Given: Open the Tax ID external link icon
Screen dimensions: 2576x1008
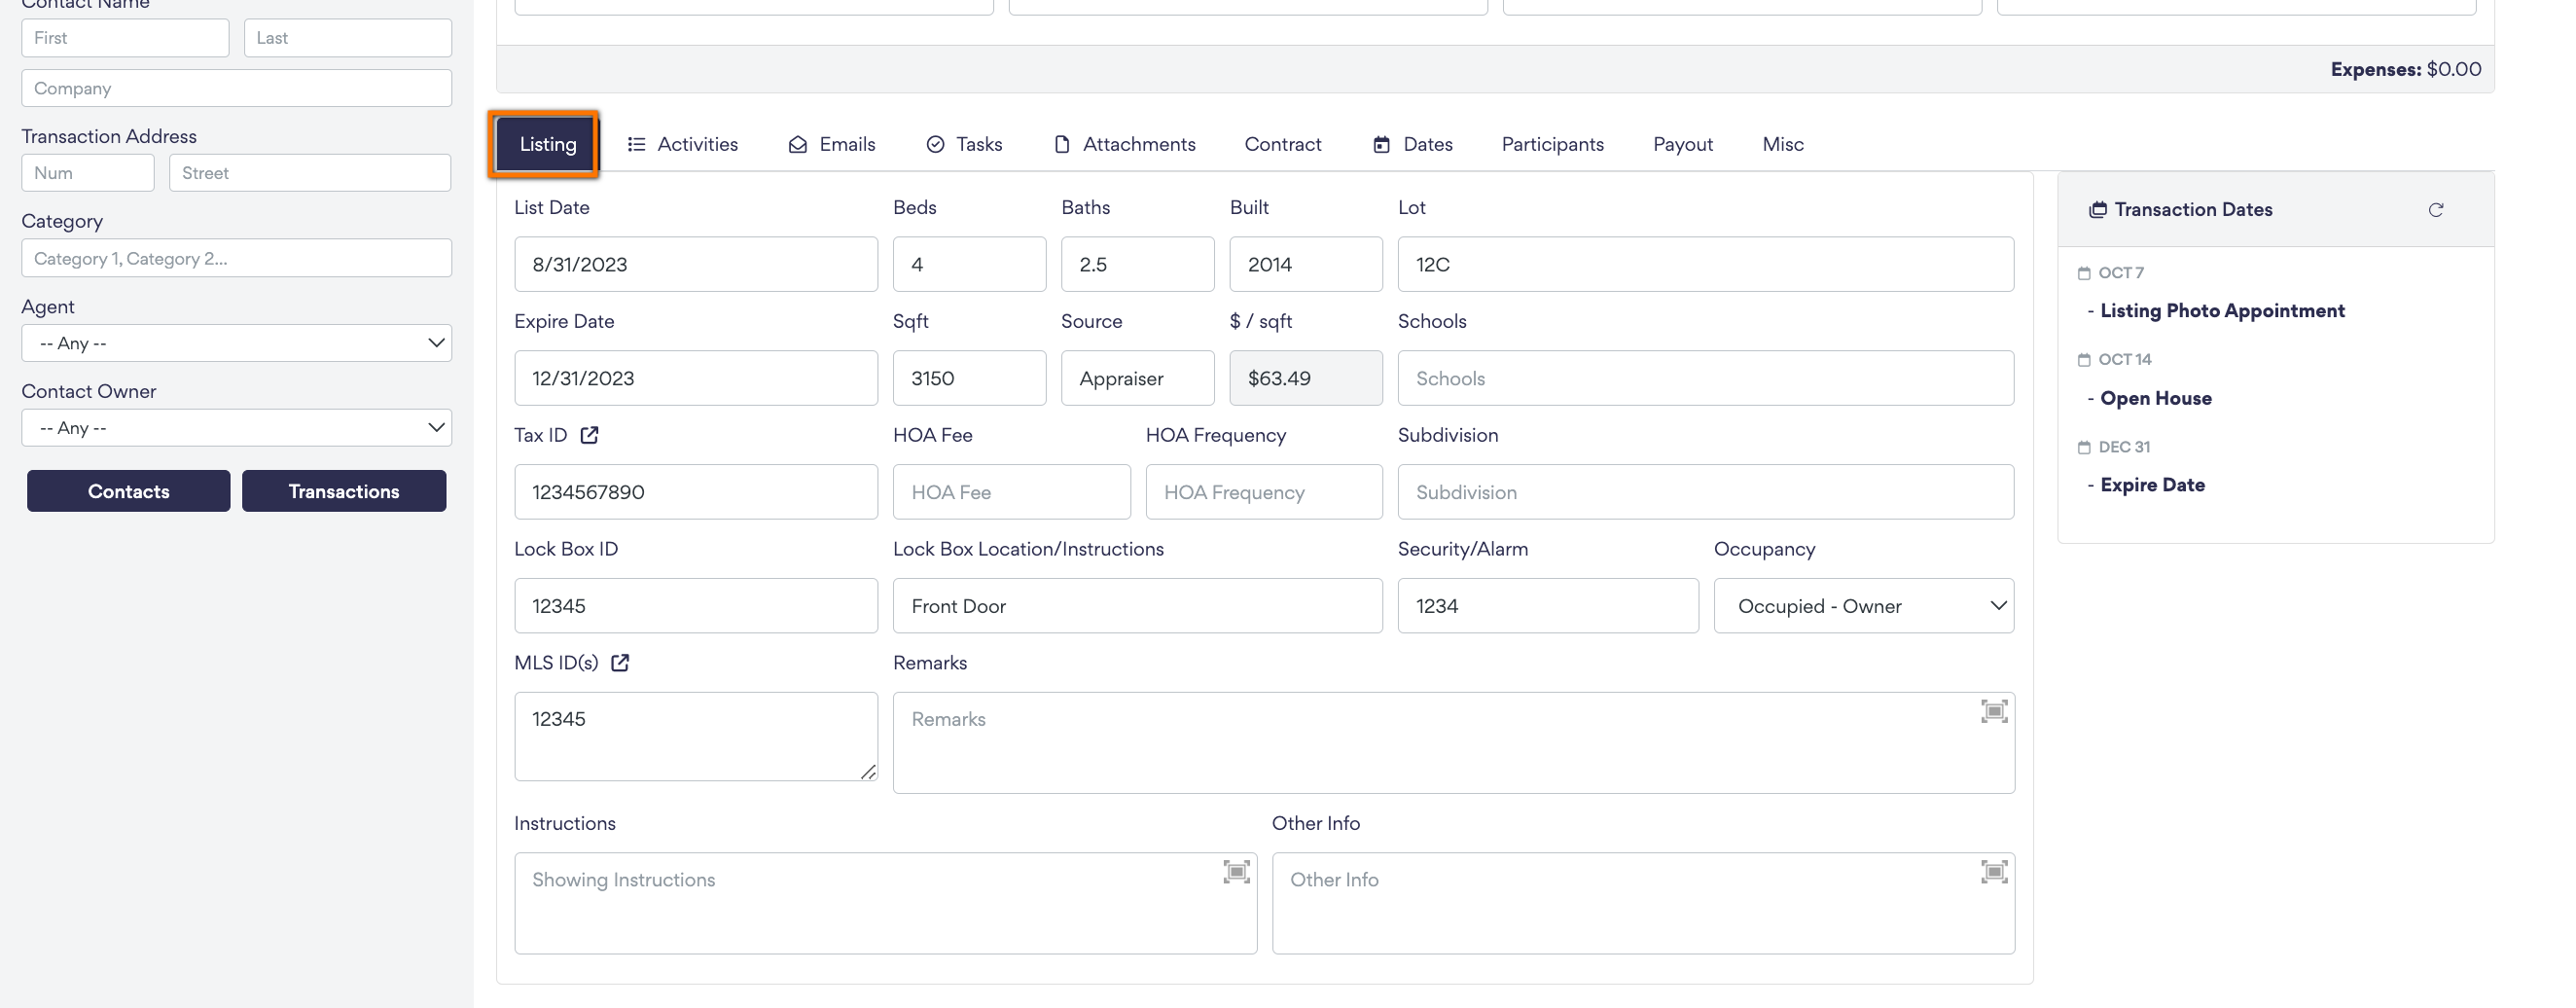Looking at the screenshot, I should [x=590, y=435].
